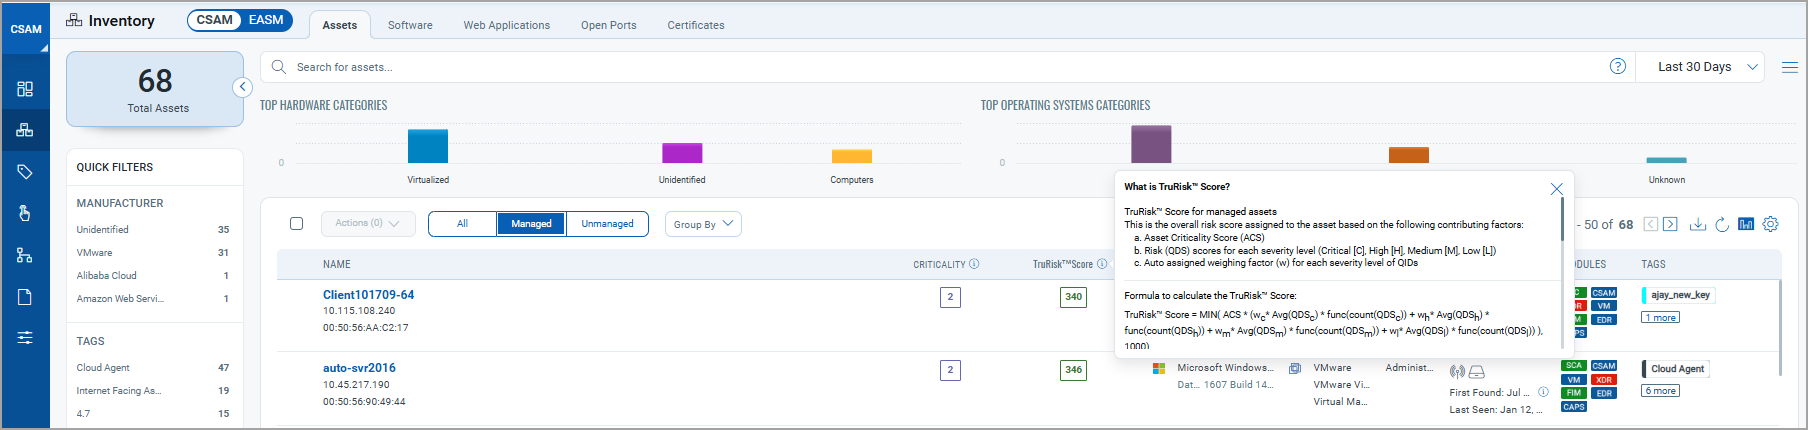Switch to the Software tab

pyautogui.click(x=410, y=25)
